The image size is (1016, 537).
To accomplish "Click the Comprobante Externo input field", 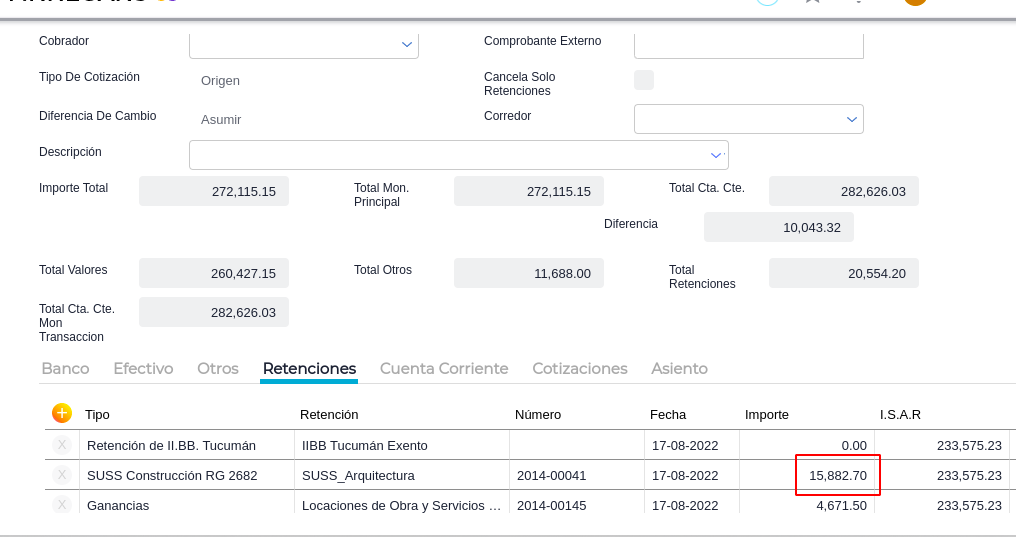I will 748,45.
